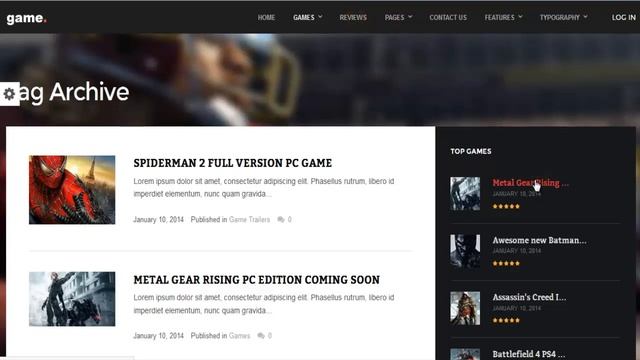
Task: Expand the Typography menu arrow
Action: [x=586, y=17]
